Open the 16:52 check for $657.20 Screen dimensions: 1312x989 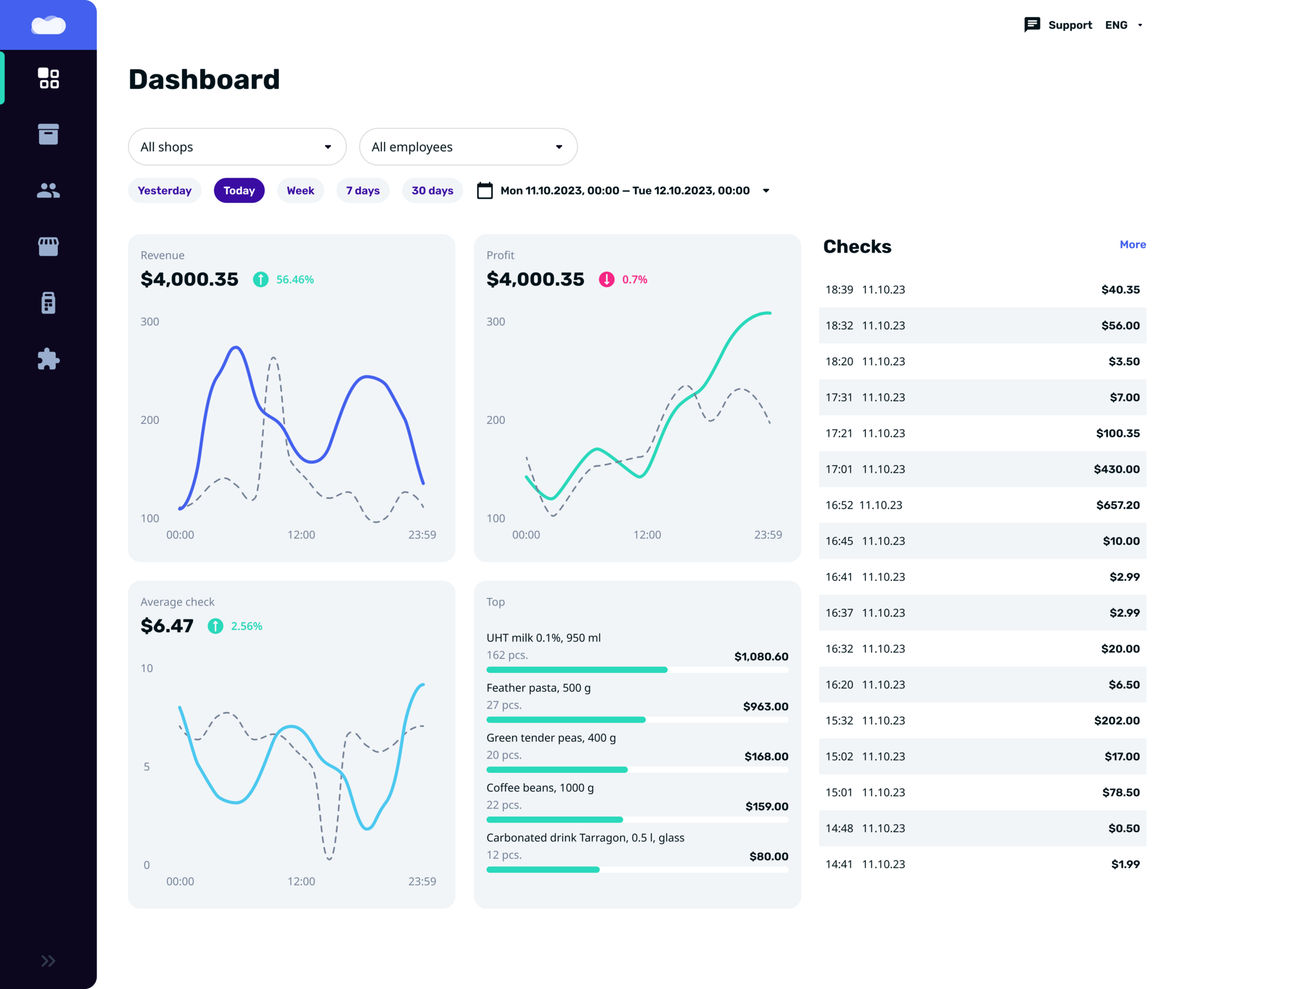[x=983, y=505]
